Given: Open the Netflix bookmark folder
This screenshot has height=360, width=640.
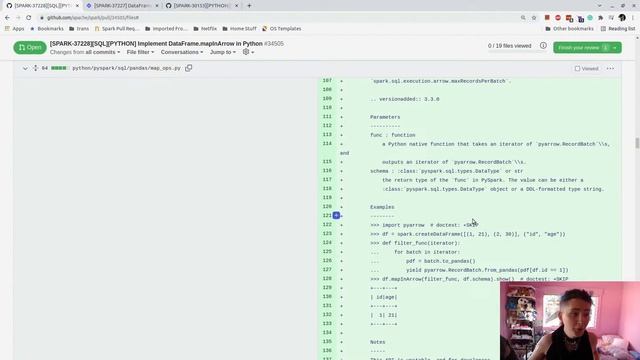Looking at the screenshot, I should (x=205, y=29).
